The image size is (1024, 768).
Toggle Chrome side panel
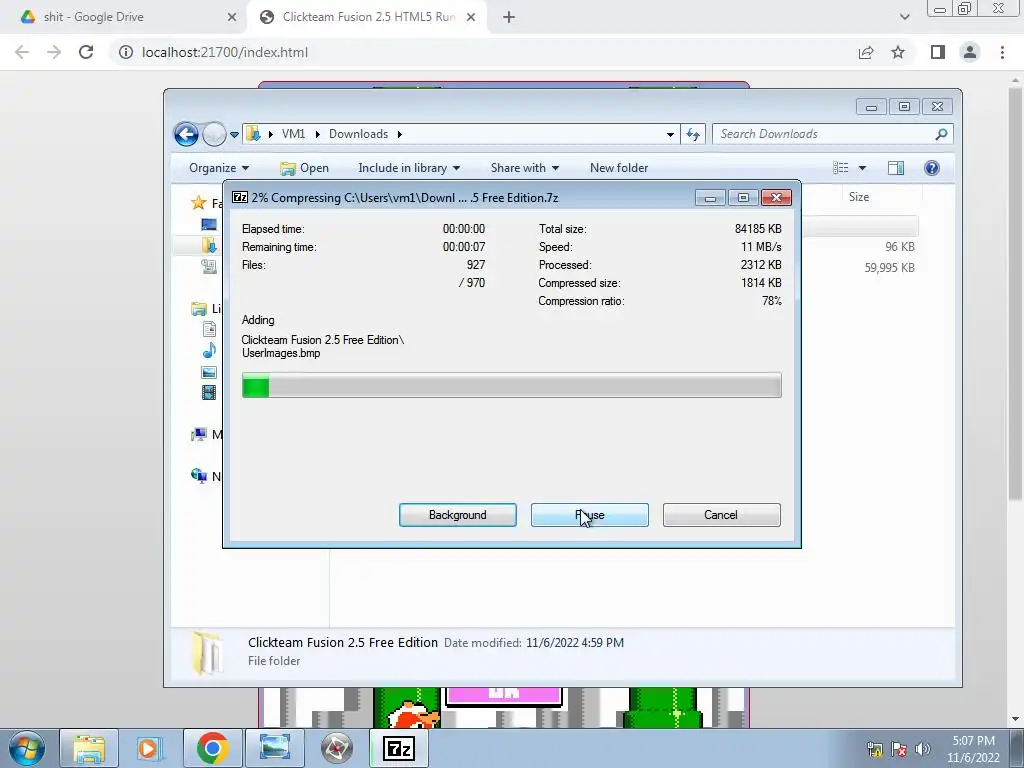pos(938,52)
